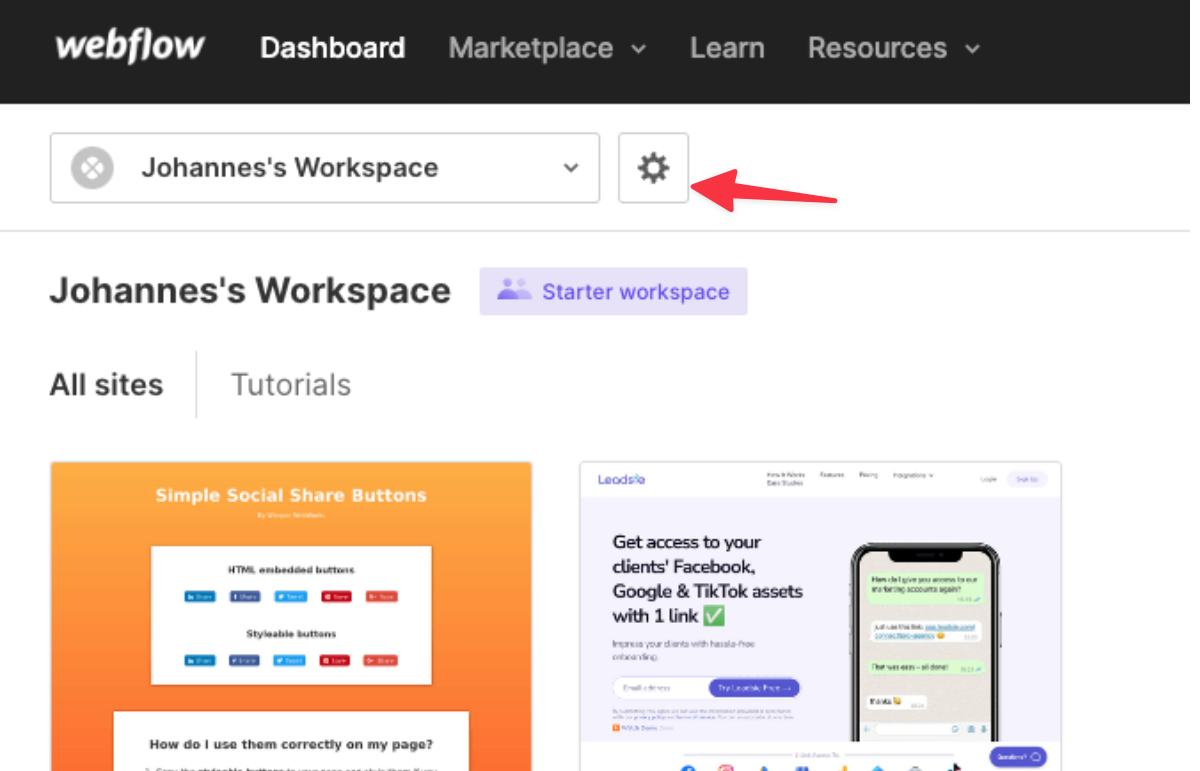Click the LinkedIn icon on the Share button
Image resolution: width=1200 pixels, height=771 pixels.
pos(190,596)
